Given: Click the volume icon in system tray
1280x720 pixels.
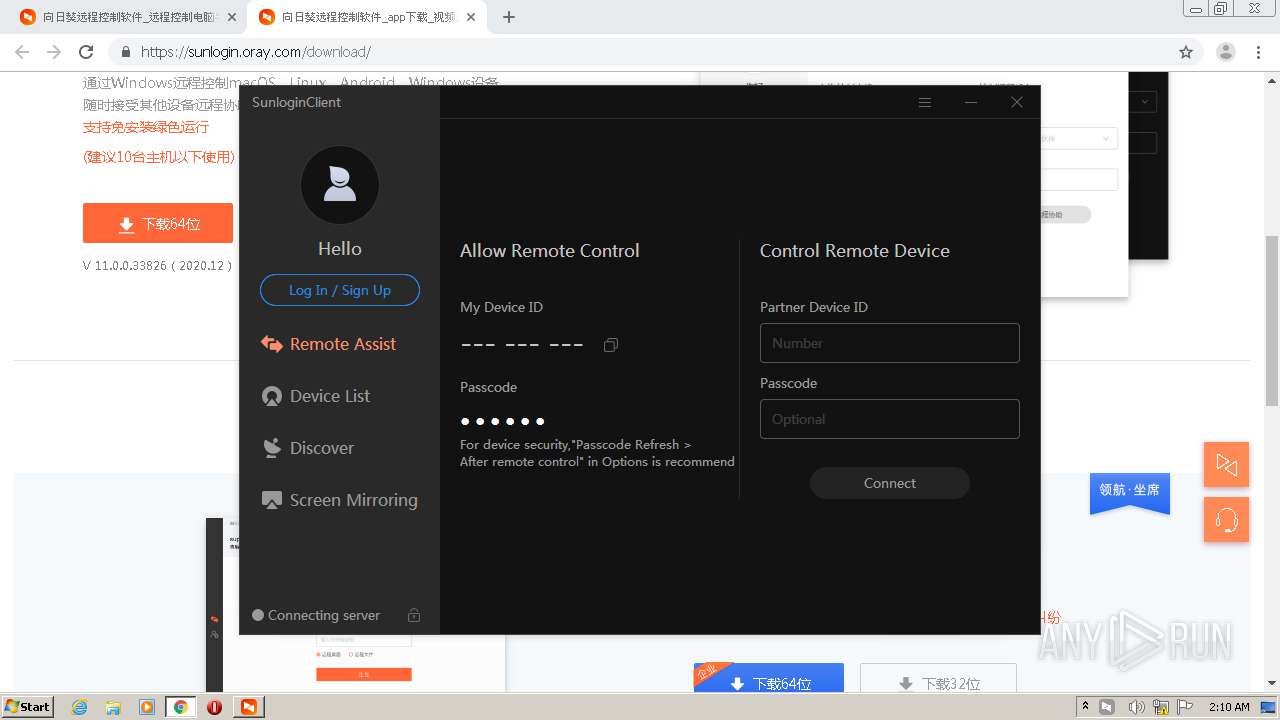Looking at the screenshot, I should pyautogui.click(x=1137, y=707).
